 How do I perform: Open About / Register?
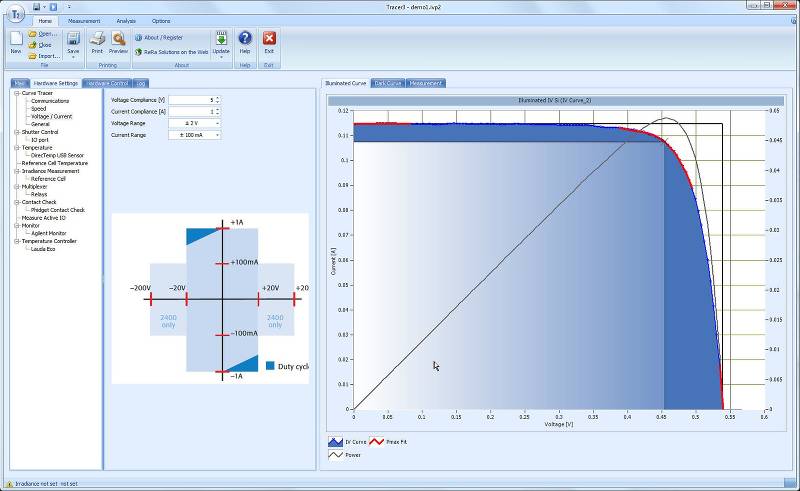159,37
